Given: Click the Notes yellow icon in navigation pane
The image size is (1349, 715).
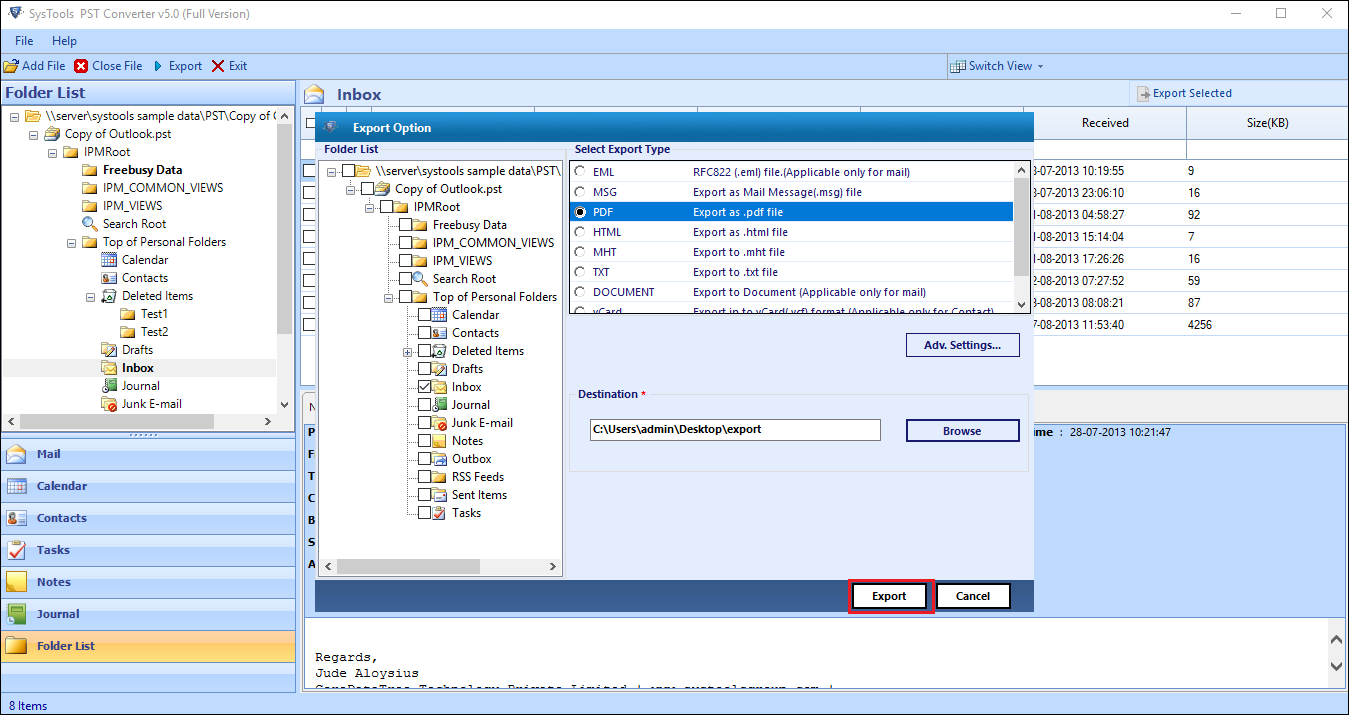Looking at the screenshot, I should 17,582.
